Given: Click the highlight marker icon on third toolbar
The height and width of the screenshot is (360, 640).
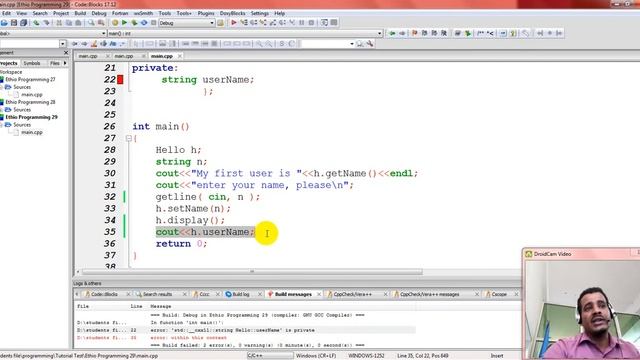Looking at the screenshot, I should (94, 44).
